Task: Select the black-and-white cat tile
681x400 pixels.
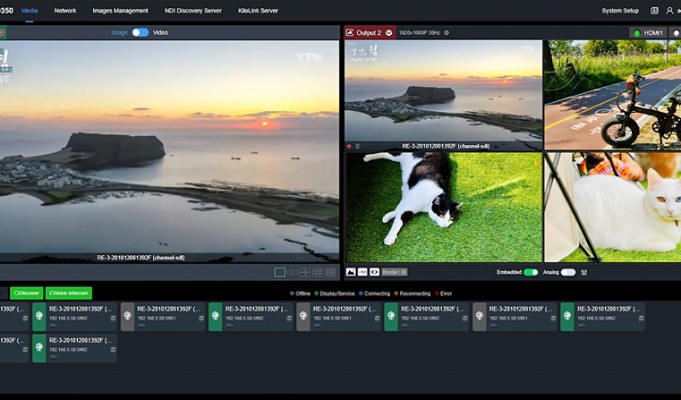Action: [x=443, y=207]
